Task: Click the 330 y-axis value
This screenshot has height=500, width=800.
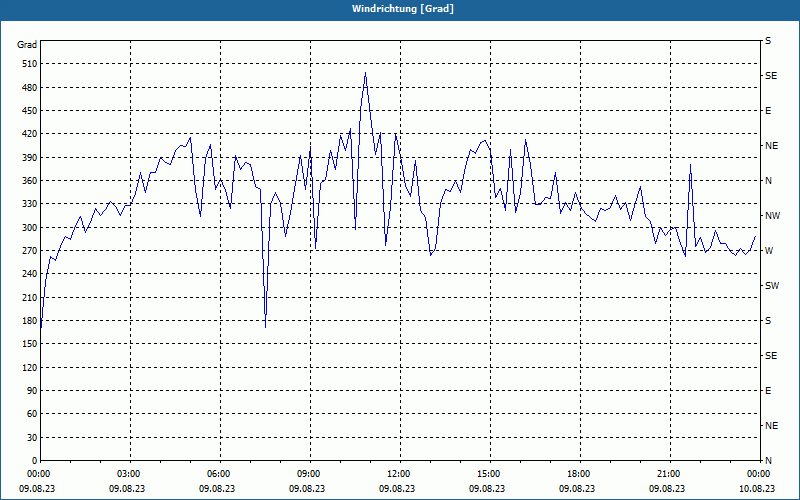Action: coord(30,204)
